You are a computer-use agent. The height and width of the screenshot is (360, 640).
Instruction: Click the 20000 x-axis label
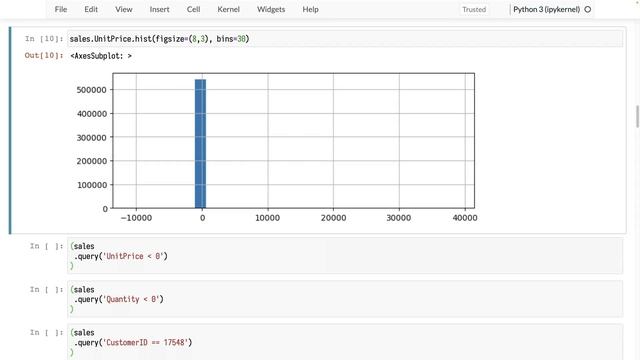333,218
